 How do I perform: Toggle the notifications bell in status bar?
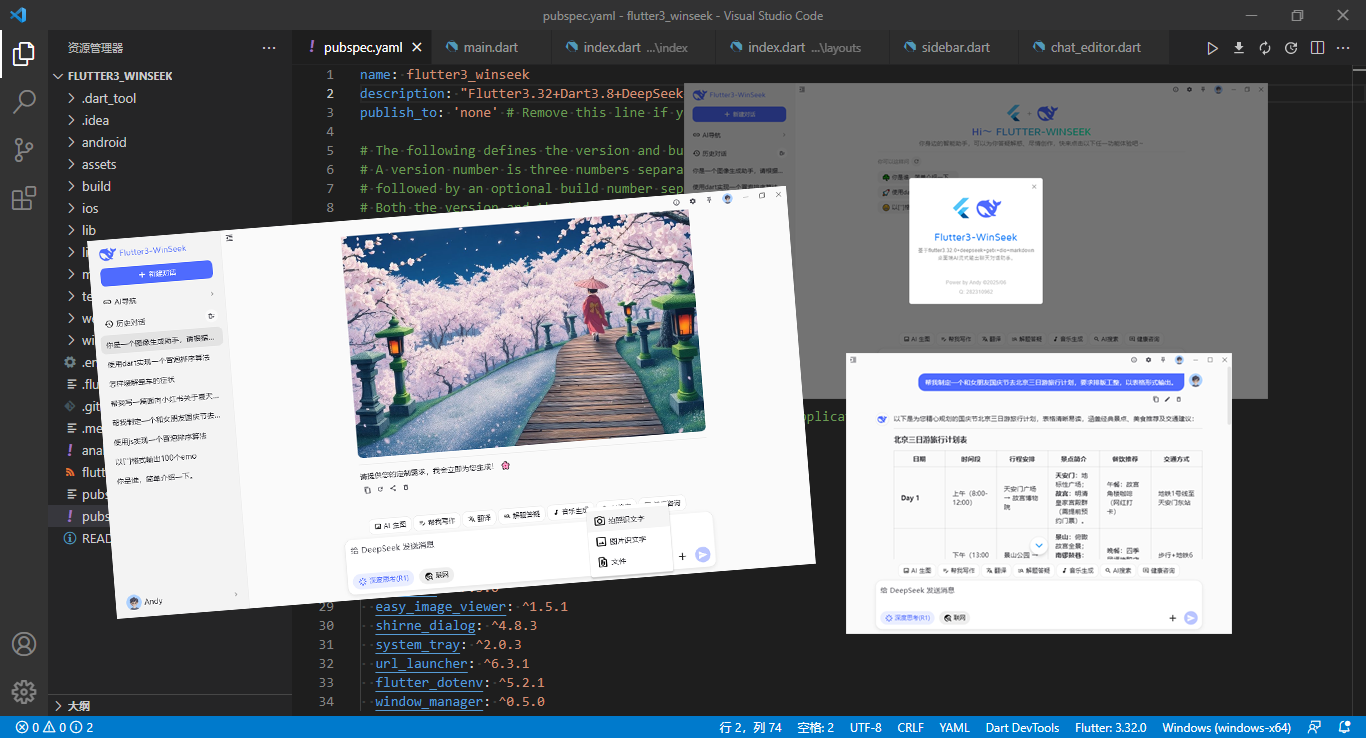1344,727
